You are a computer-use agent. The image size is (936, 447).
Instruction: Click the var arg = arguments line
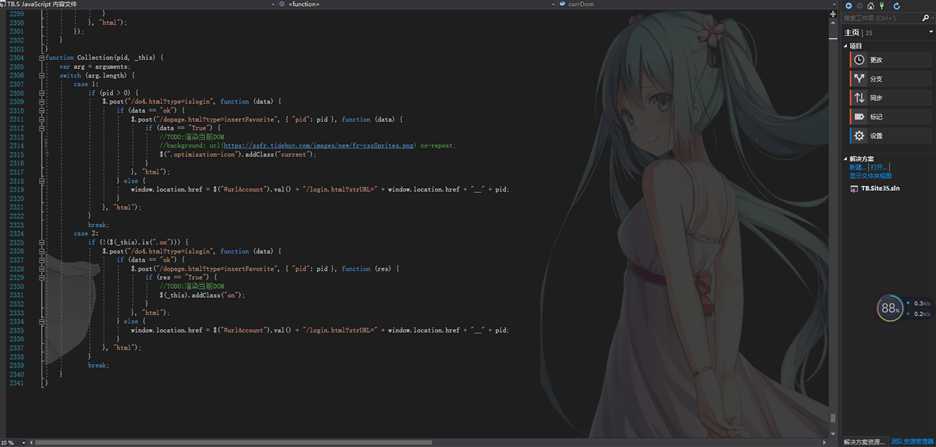[93, 67]
